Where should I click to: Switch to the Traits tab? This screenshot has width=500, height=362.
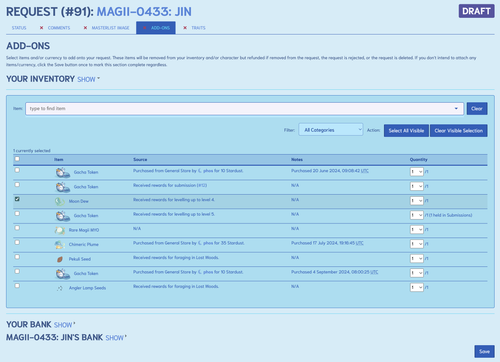tap(194, 28)
